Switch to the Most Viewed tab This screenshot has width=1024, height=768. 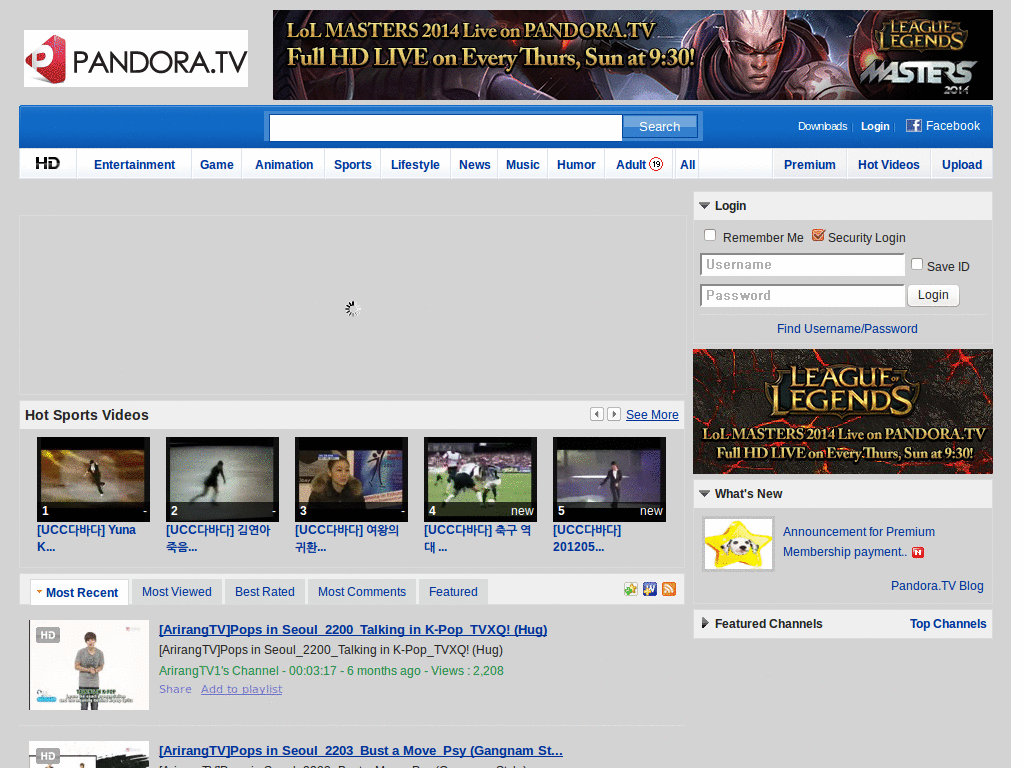click(177, 592)
